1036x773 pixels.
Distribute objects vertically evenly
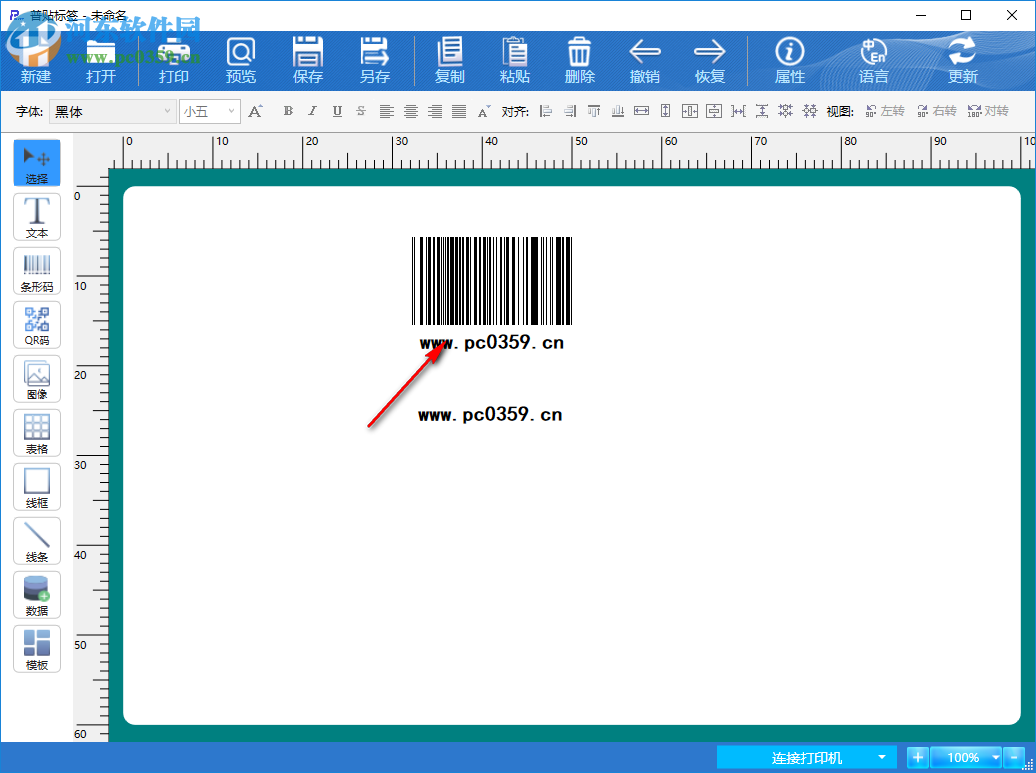(762, 111)
